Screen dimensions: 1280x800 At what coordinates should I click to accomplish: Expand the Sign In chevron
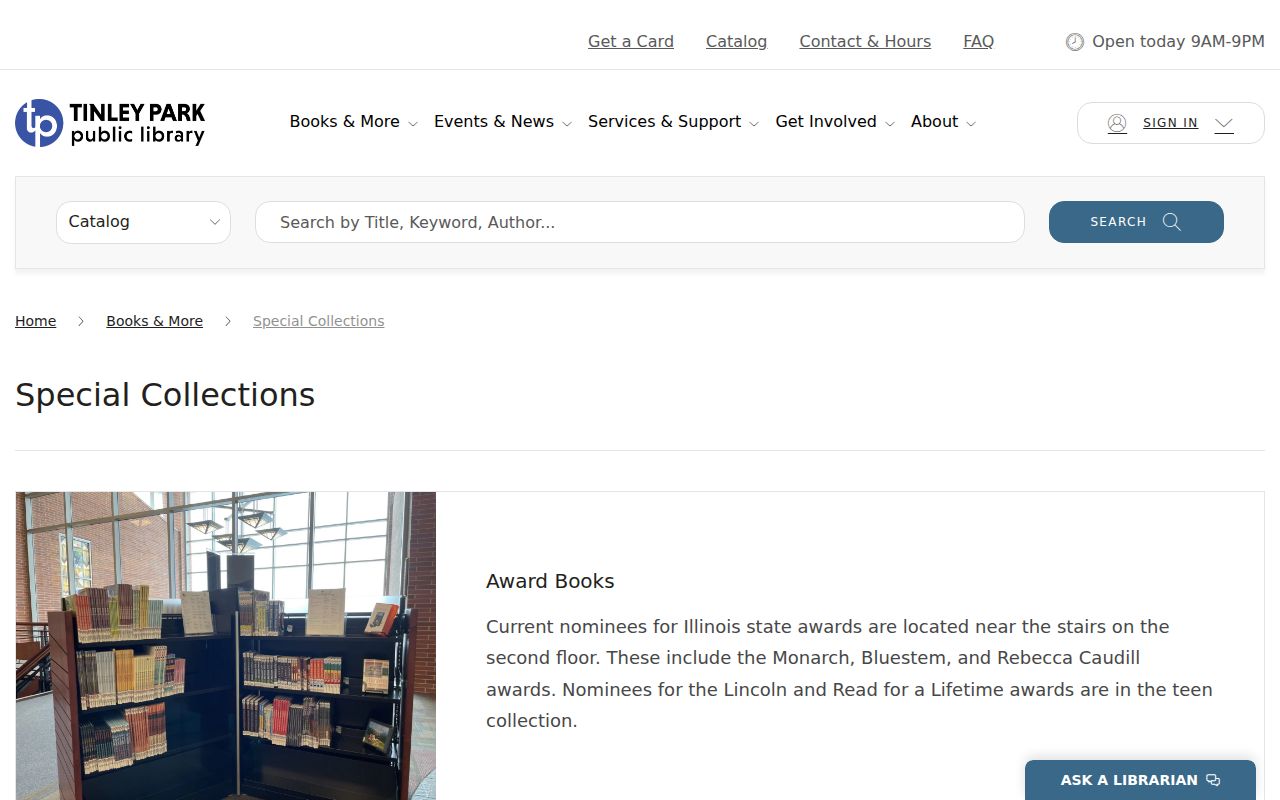[1224, 124]
